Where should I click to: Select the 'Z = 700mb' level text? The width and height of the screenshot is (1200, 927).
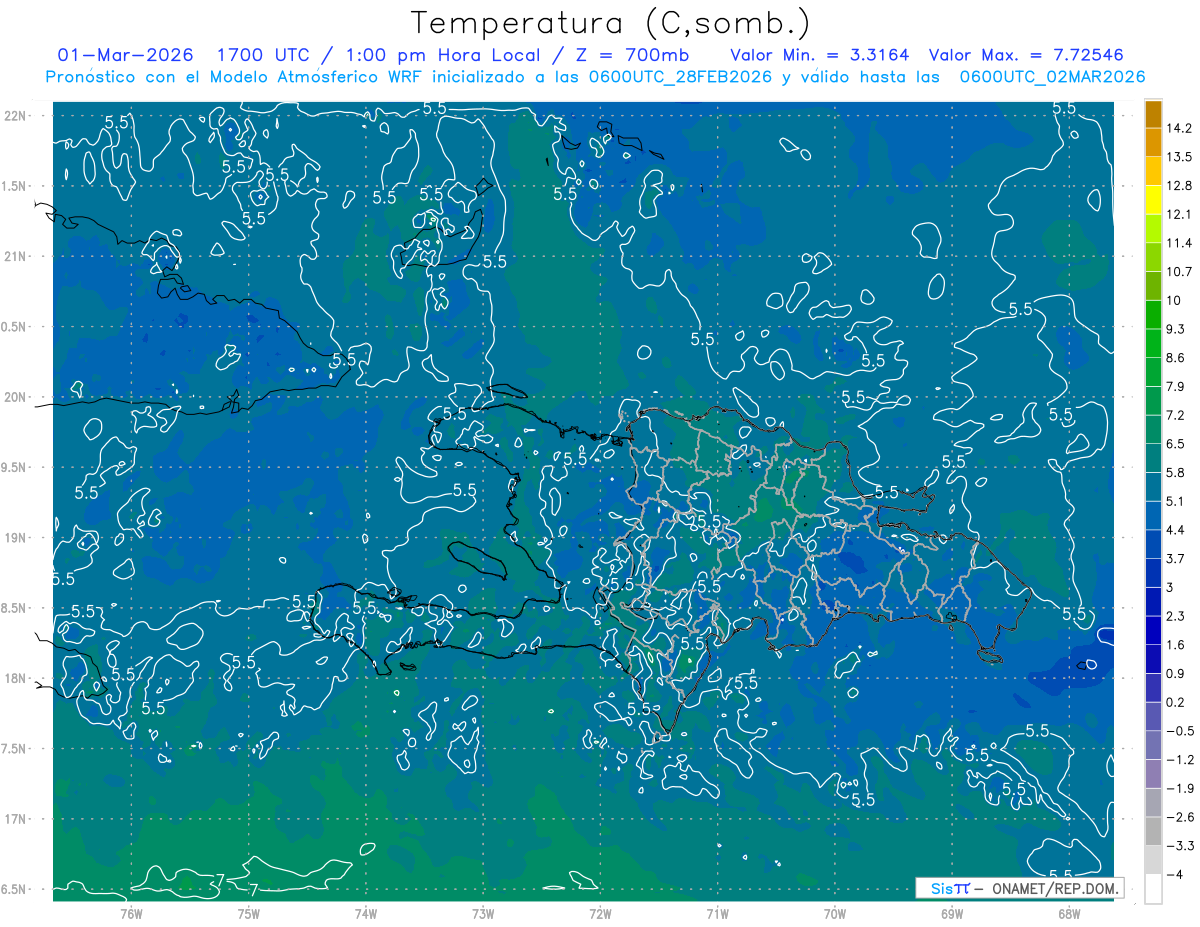[631, 55]
